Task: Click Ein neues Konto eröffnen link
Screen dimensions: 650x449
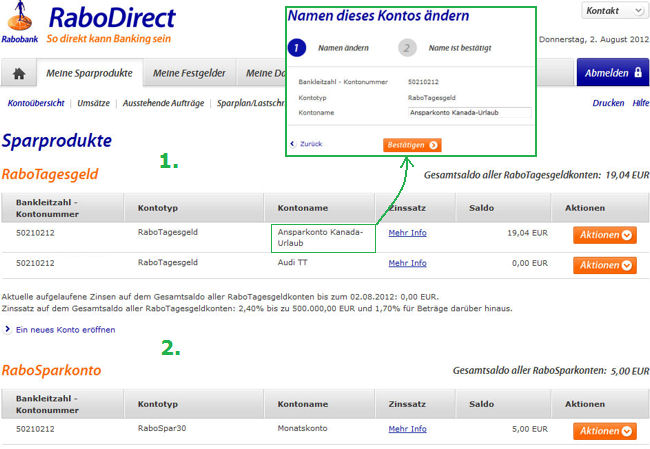Action: pos(65,330)
